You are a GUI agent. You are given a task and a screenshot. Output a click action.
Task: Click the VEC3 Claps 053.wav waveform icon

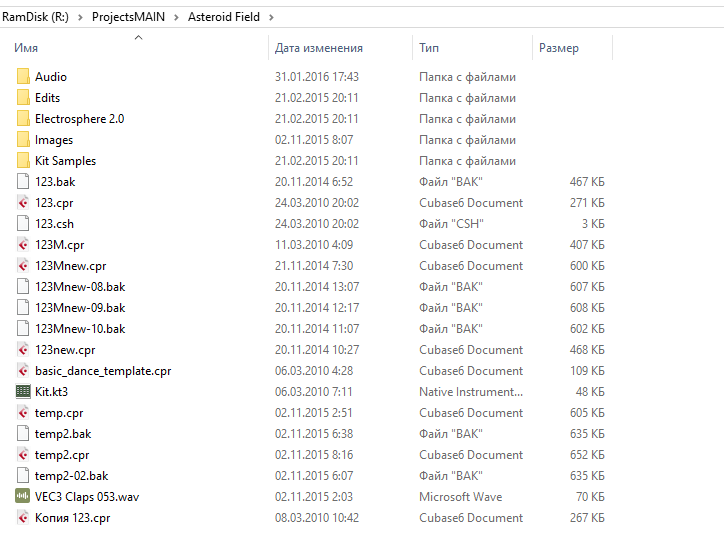click(23, 497)
